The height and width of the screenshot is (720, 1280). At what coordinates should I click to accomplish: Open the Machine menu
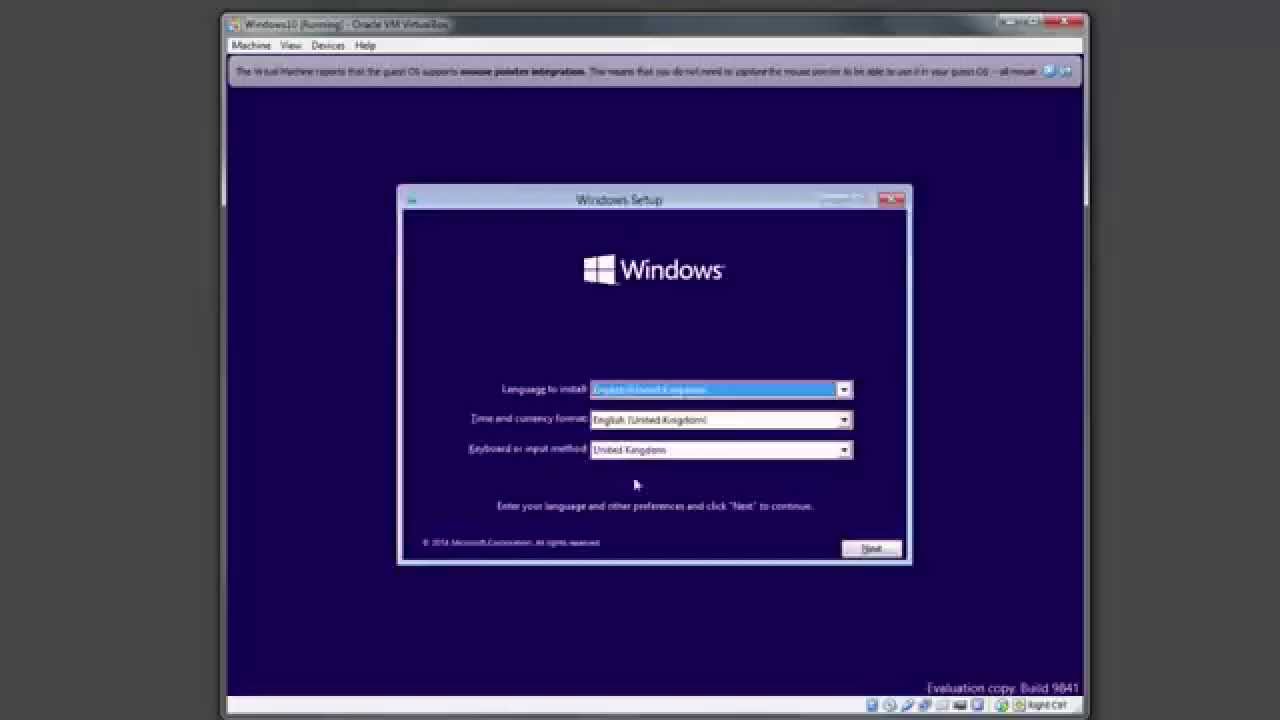[x=251, y=45]
